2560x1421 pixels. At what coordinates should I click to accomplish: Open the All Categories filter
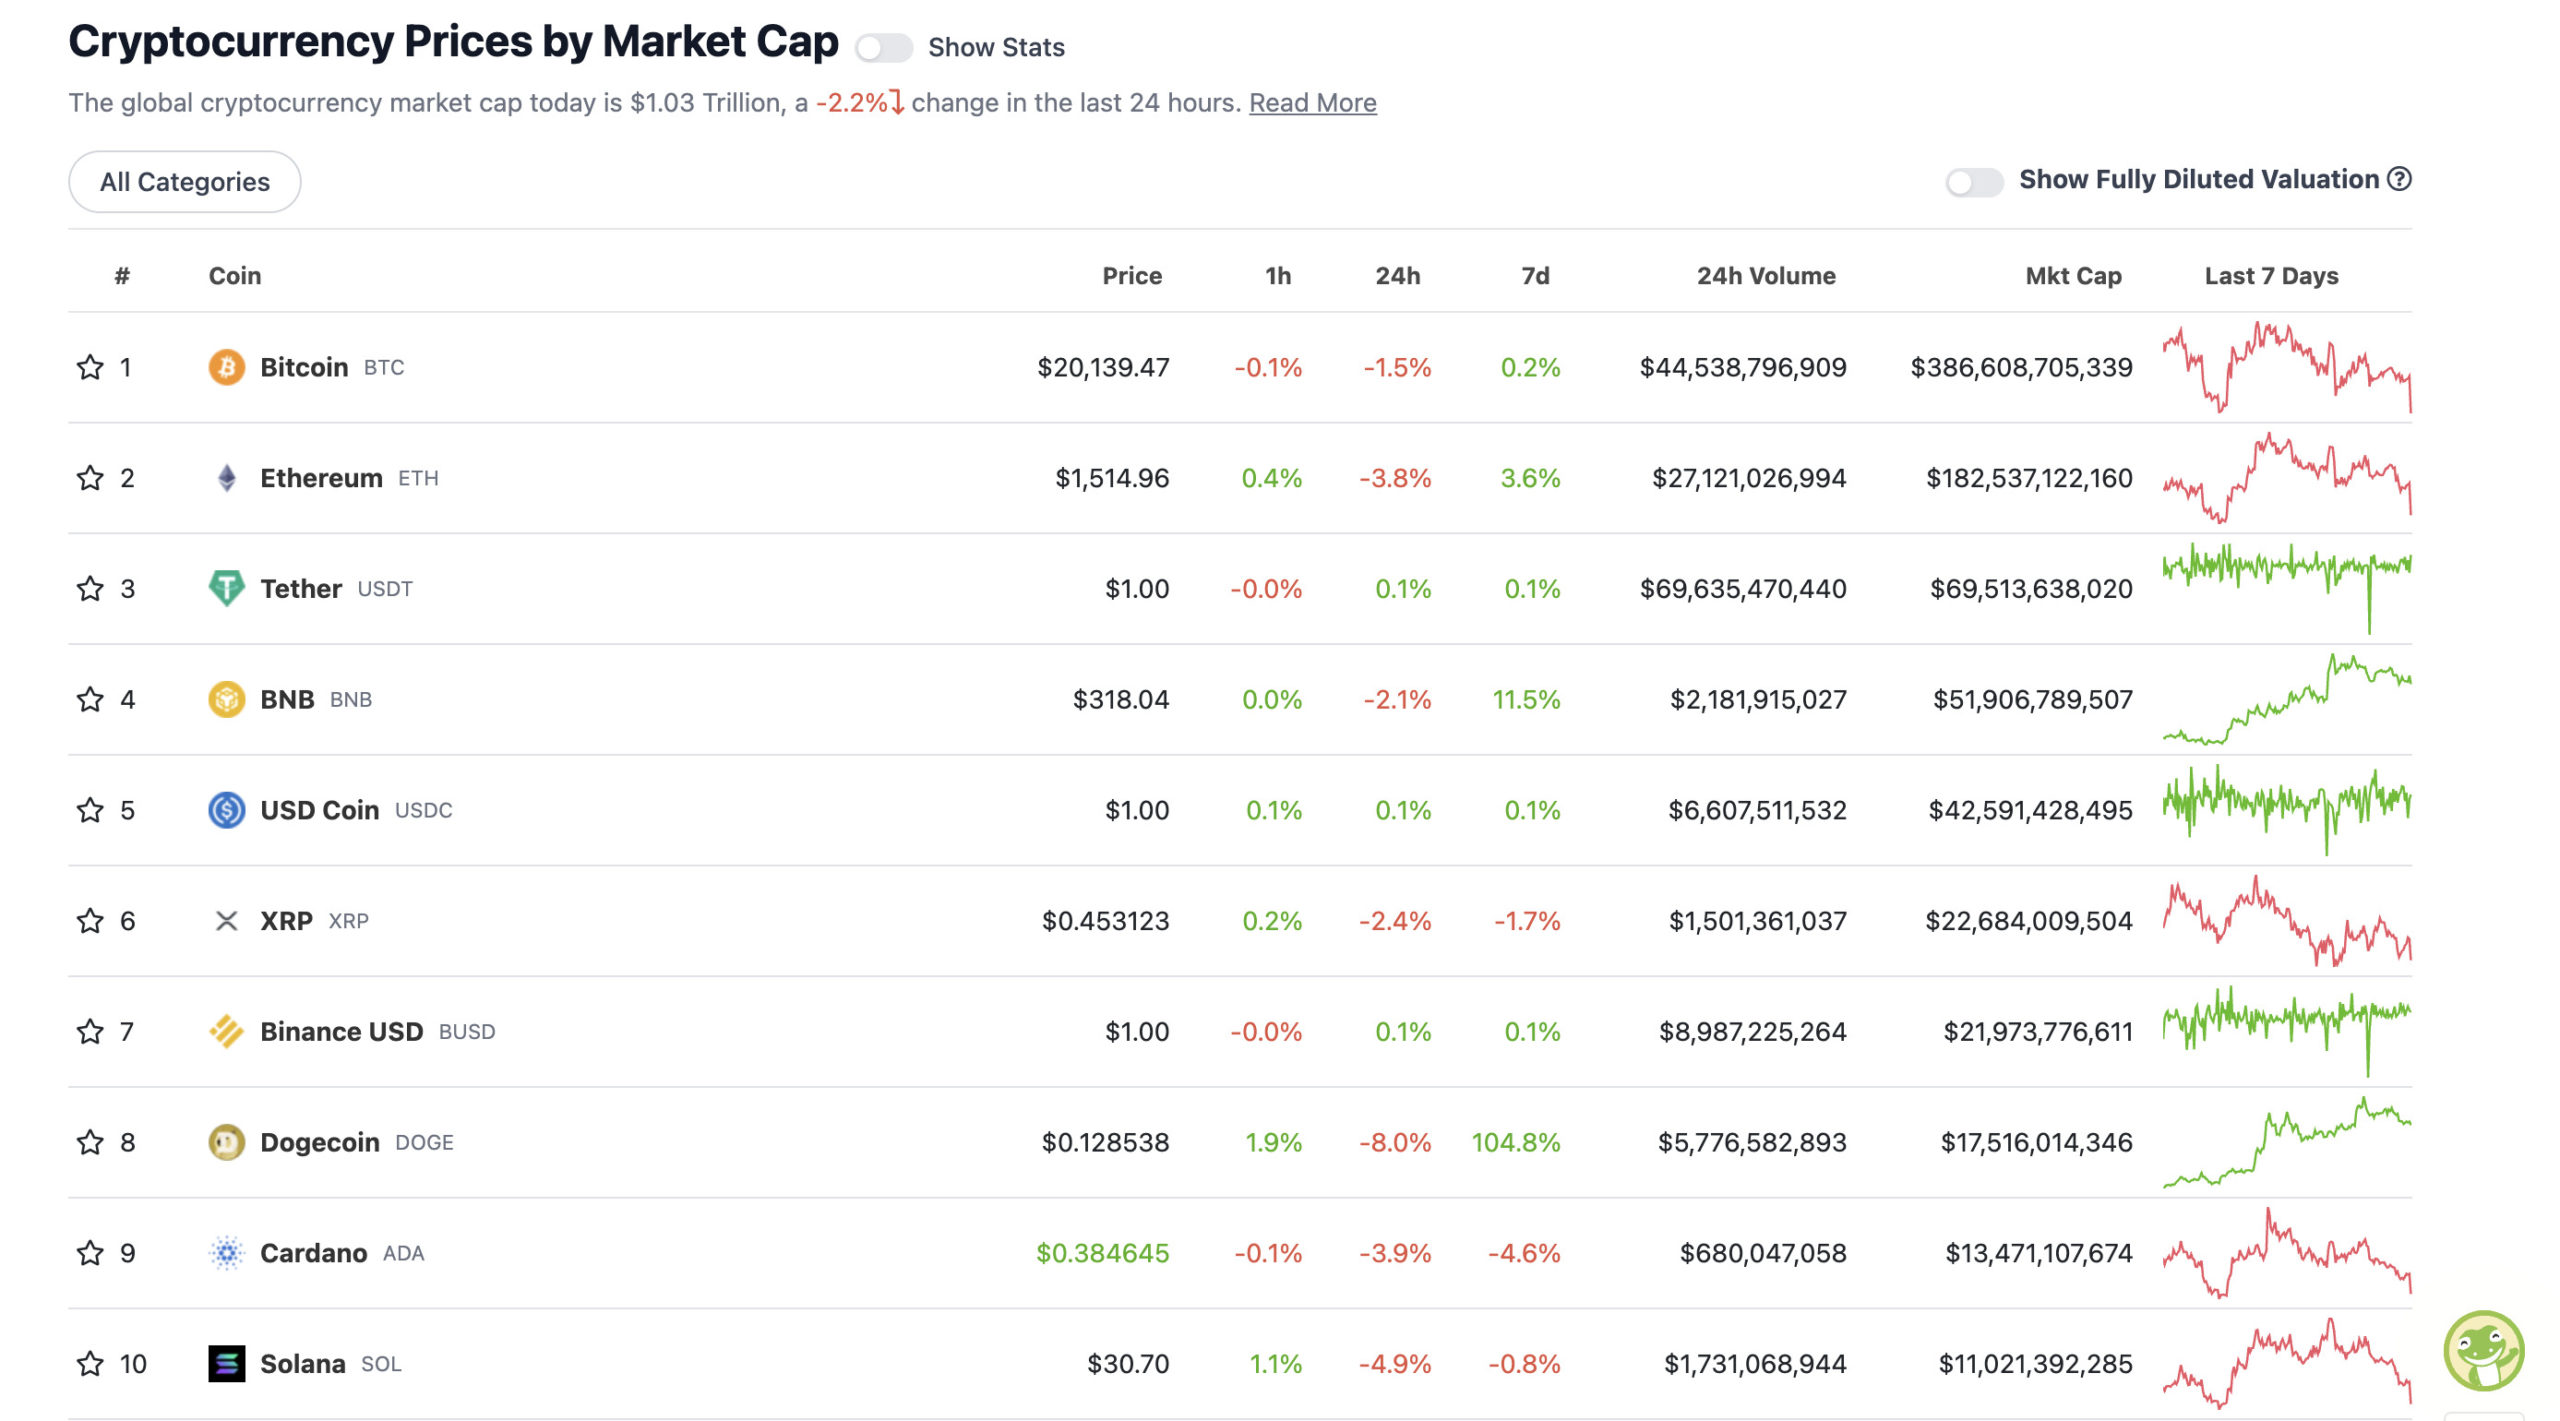tap(185, 182)
